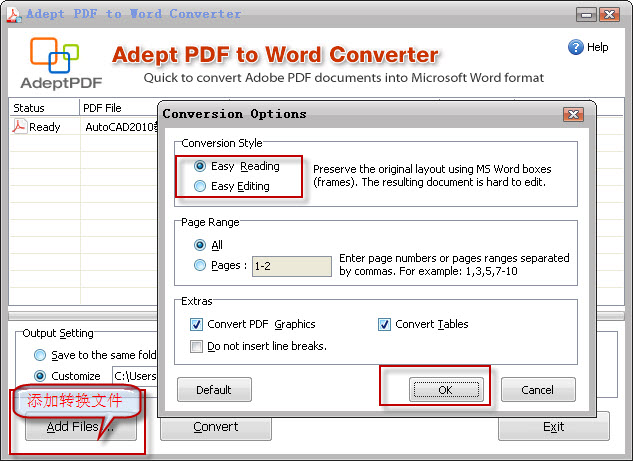Click the Customize output path field
633x461 pixels.
[135, 376]
